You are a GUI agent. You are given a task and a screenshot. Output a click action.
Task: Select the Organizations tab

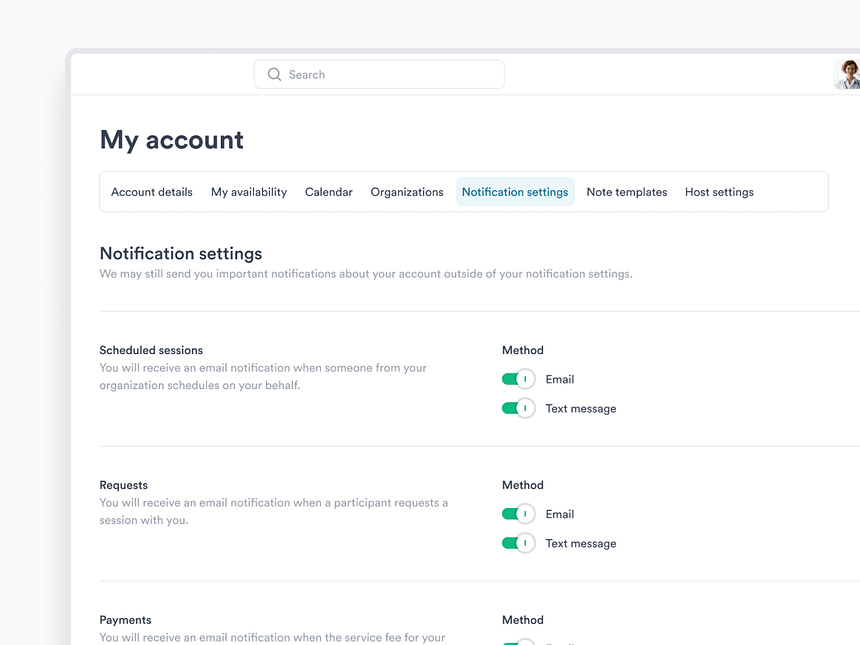pyautogui.click(x=407, y=192)
